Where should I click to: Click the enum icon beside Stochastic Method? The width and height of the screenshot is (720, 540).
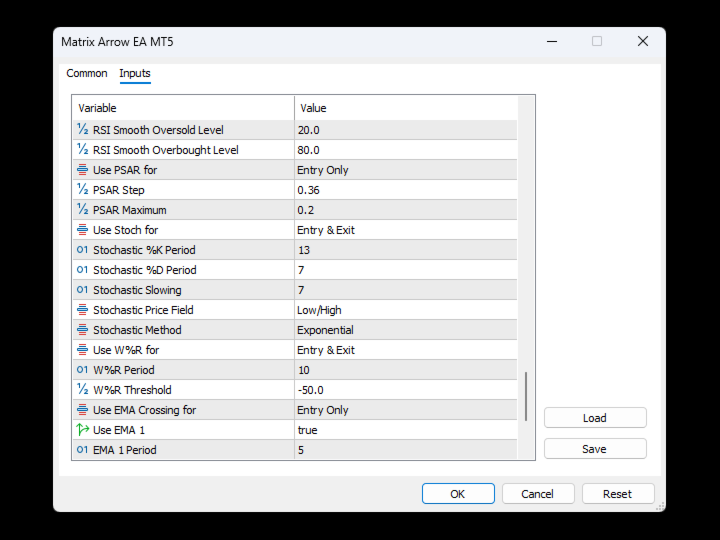pos(82,330)
